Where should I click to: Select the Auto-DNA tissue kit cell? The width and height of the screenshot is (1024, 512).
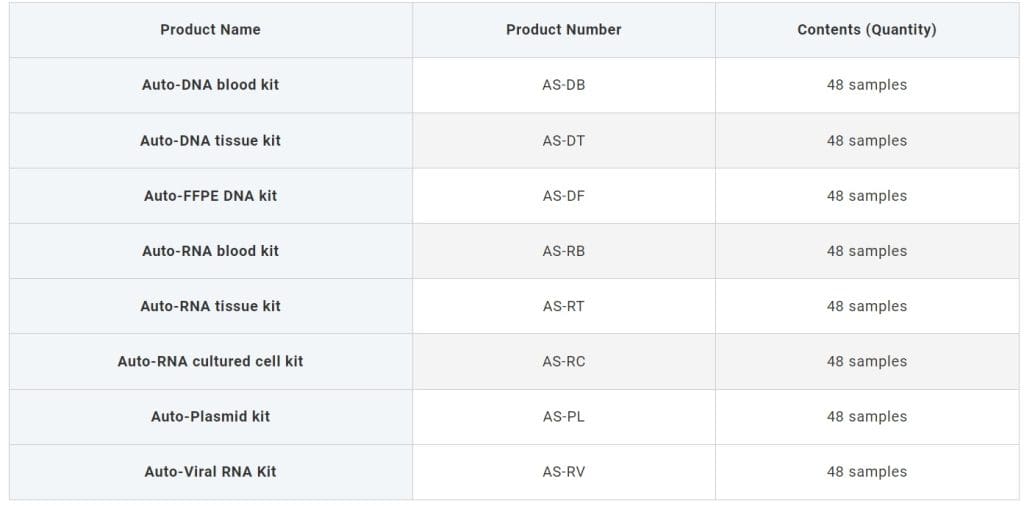[x=210, y=140]
